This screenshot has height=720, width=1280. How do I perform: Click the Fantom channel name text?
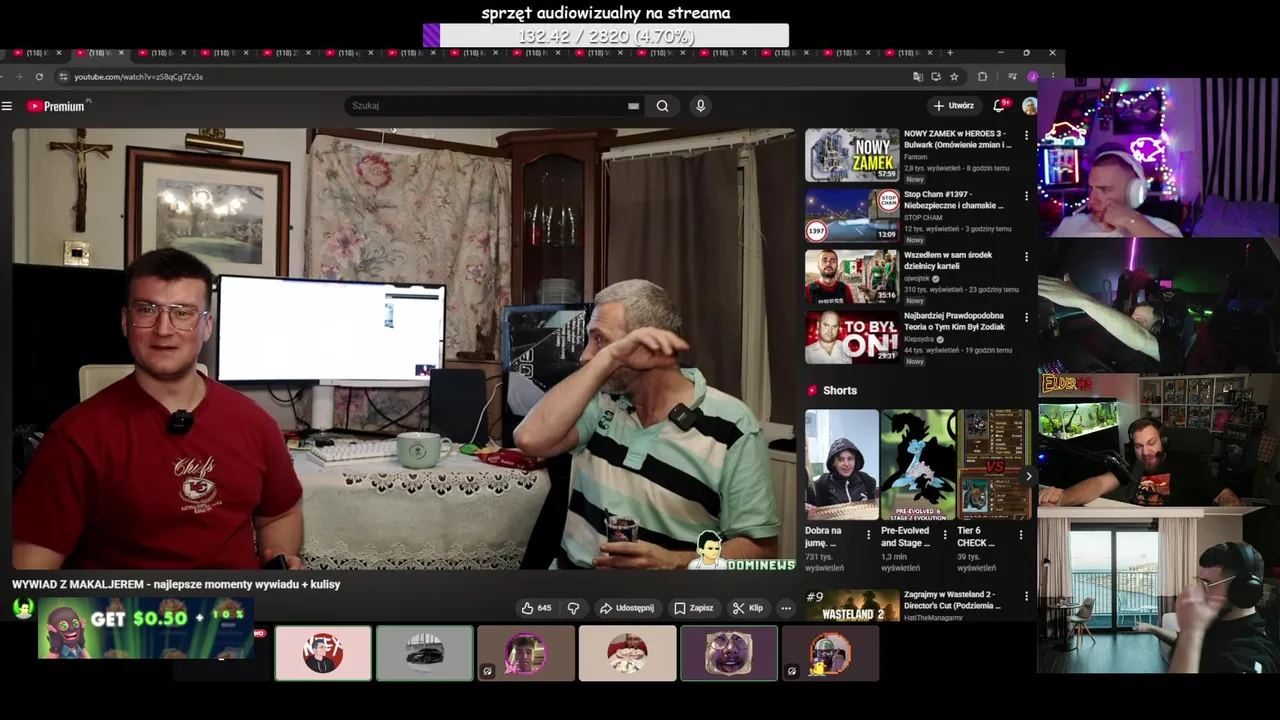coord(915,157)
